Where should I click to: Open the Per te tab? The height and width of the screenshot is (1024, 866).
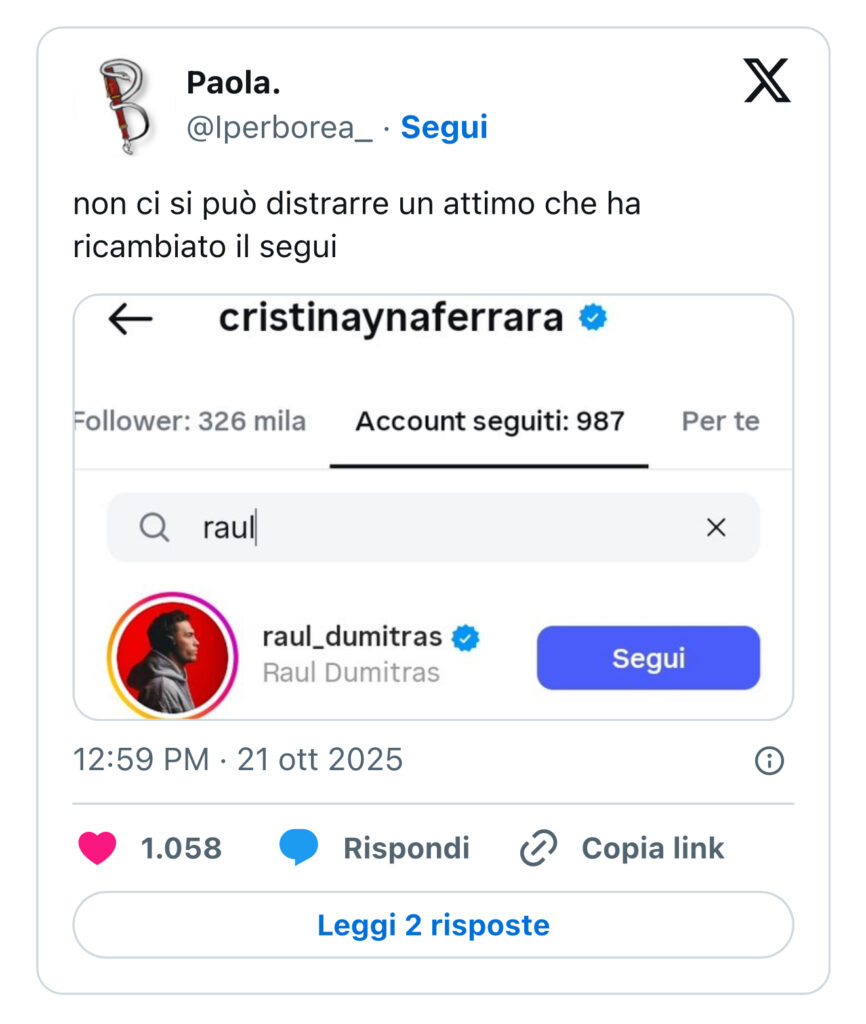click(720, 421)
